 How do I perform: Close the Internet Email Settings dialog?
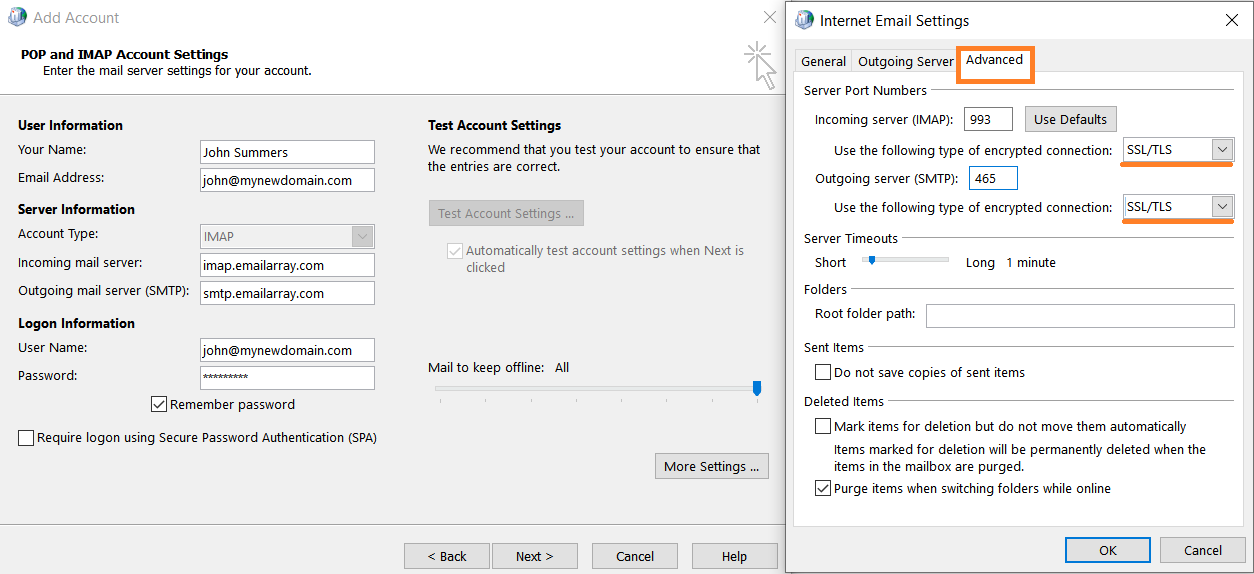pos(1231,20)
